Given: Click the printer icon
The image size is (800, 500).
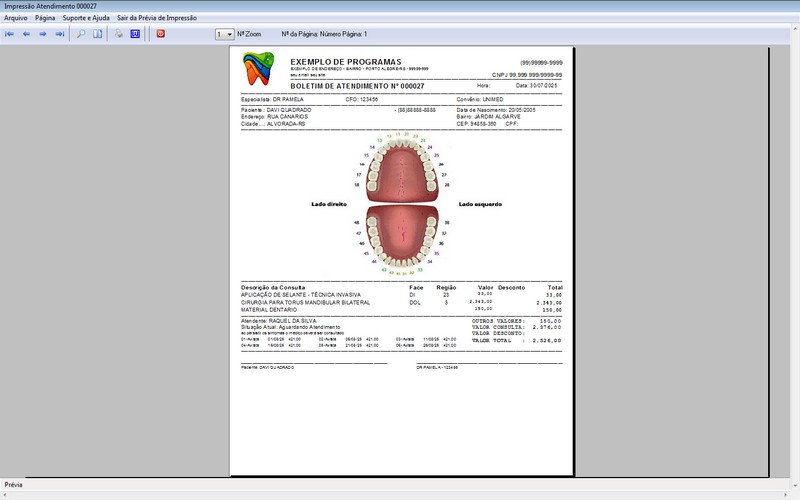Looking at the screenshot, I should click(119, 34).
